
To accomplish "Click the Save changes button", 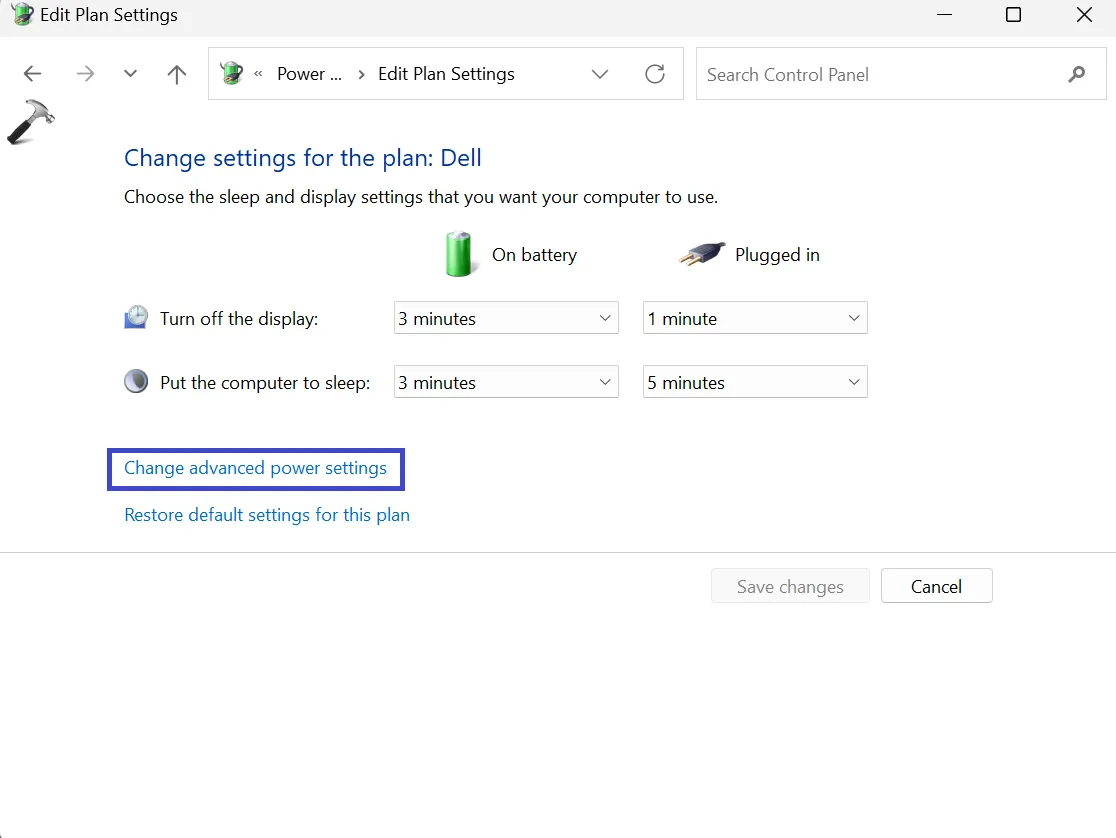I will [790, 587].
